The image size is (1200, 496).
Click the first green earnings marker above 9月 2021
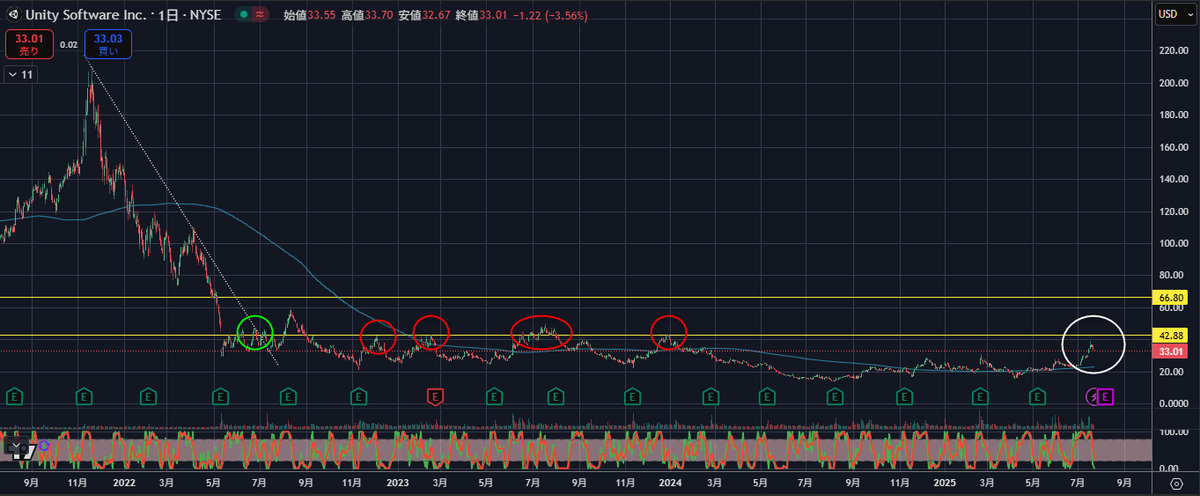(x=15, y=397)
